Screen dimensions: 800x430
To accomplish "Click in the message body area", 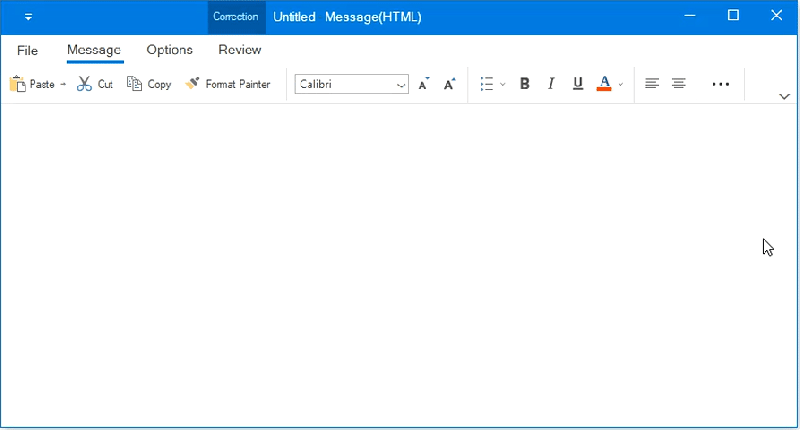I will click(398, 265).
